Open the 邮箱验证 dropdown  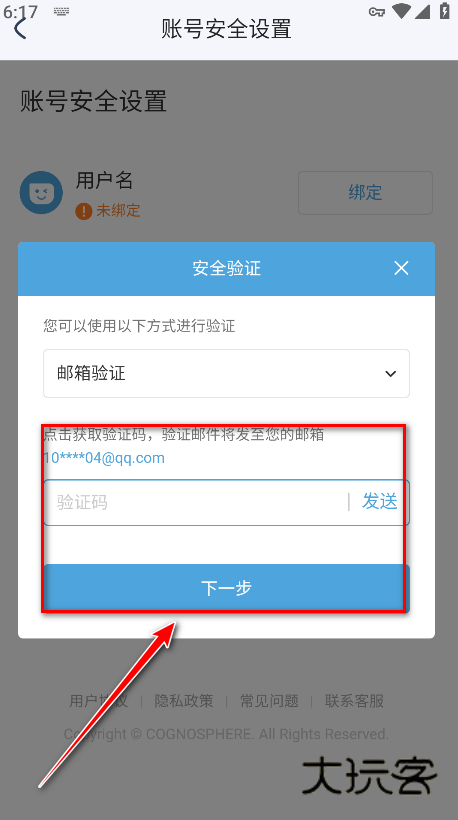(x=226, y=373)
